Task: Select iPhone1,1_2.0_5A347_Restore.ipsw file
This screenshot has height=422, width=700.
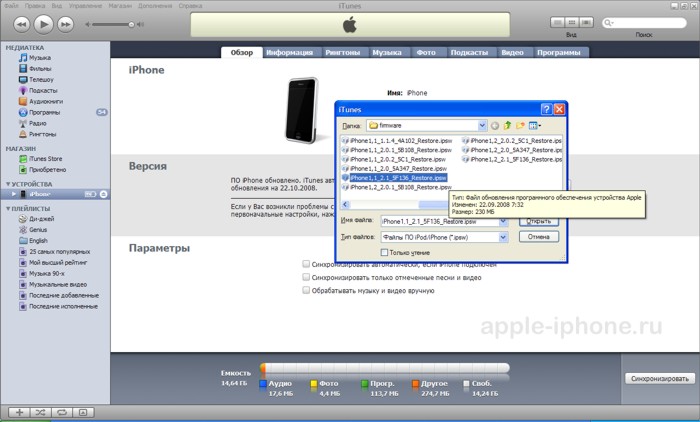Action: (x=394, y=168)
